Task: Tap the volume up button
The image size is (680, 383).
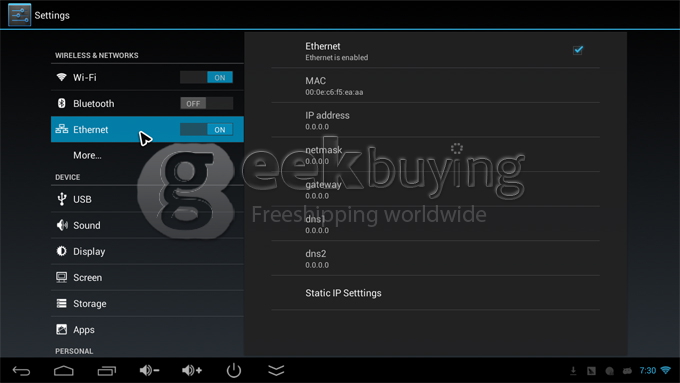Action: (192, 370)
